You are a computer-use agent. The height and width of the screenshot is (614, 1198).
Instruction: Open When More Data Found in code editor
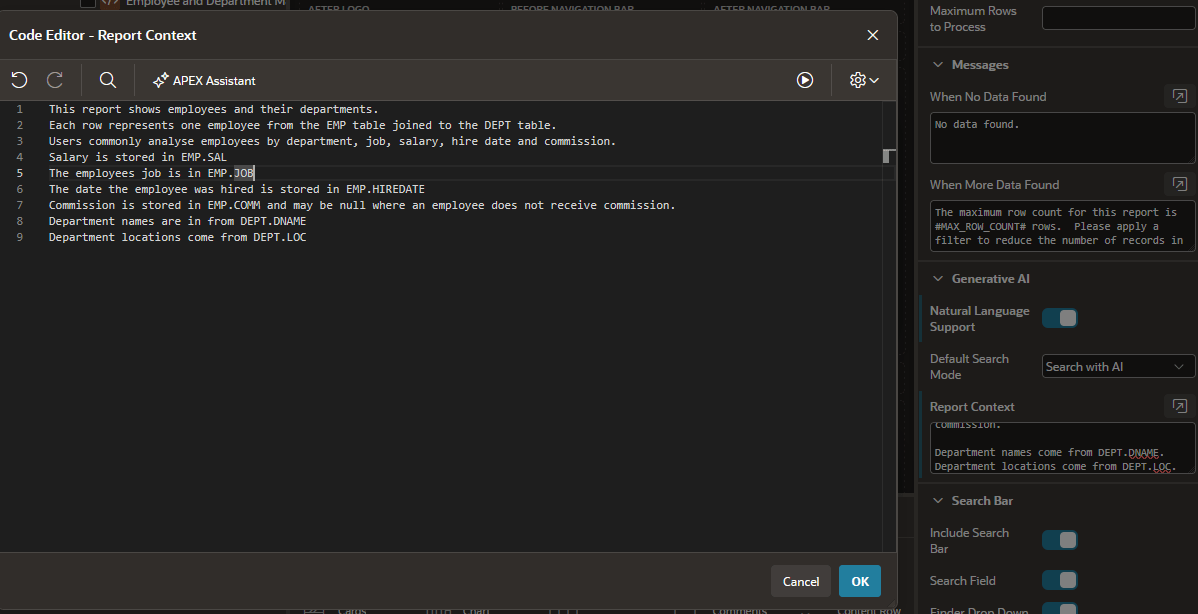tap(1180, 184)
